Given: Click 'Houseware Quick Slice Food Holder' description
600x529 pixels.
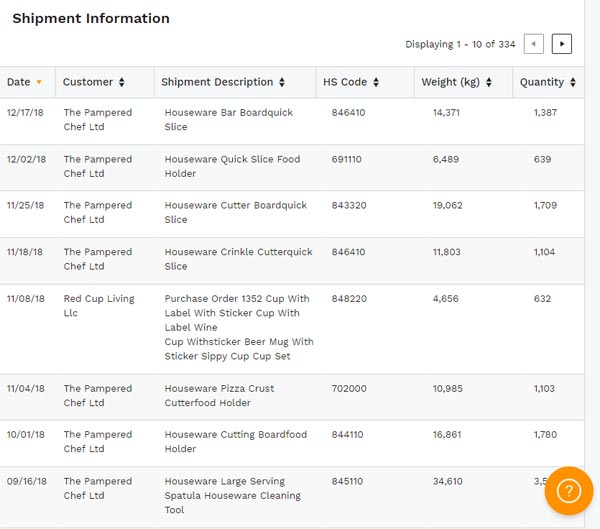Looking at the screenshot, I should (x=232, y=166).
